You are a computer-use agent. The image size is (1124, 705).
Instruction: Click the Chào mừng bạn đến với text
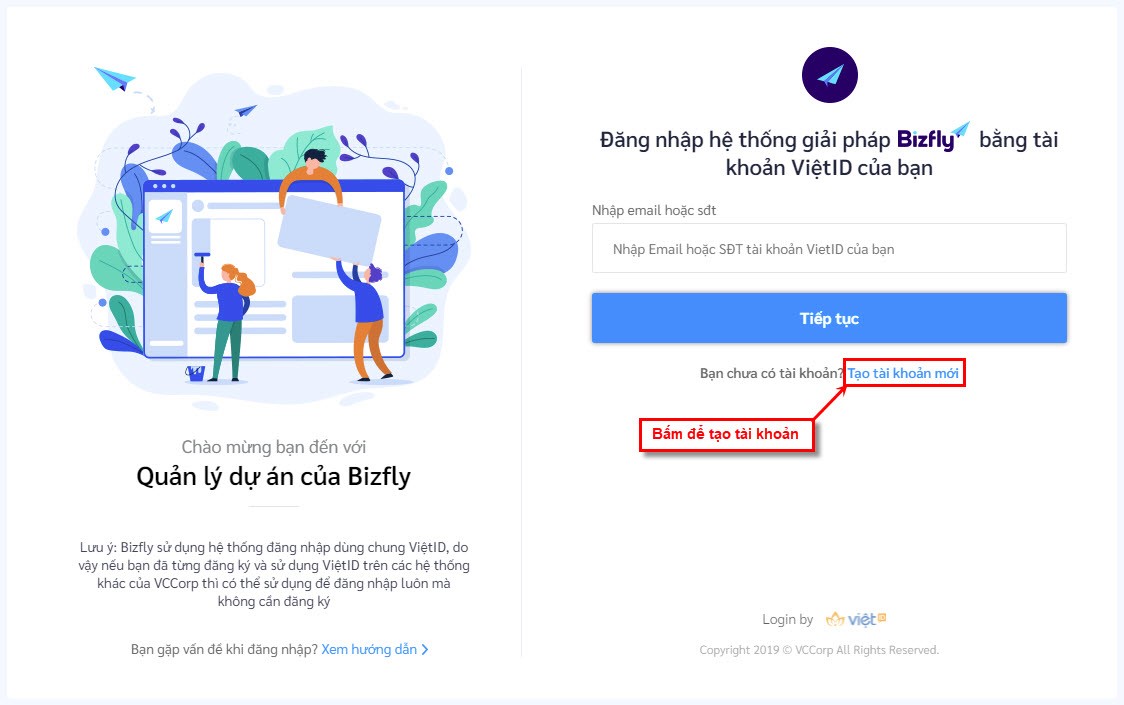click(273, 447)
